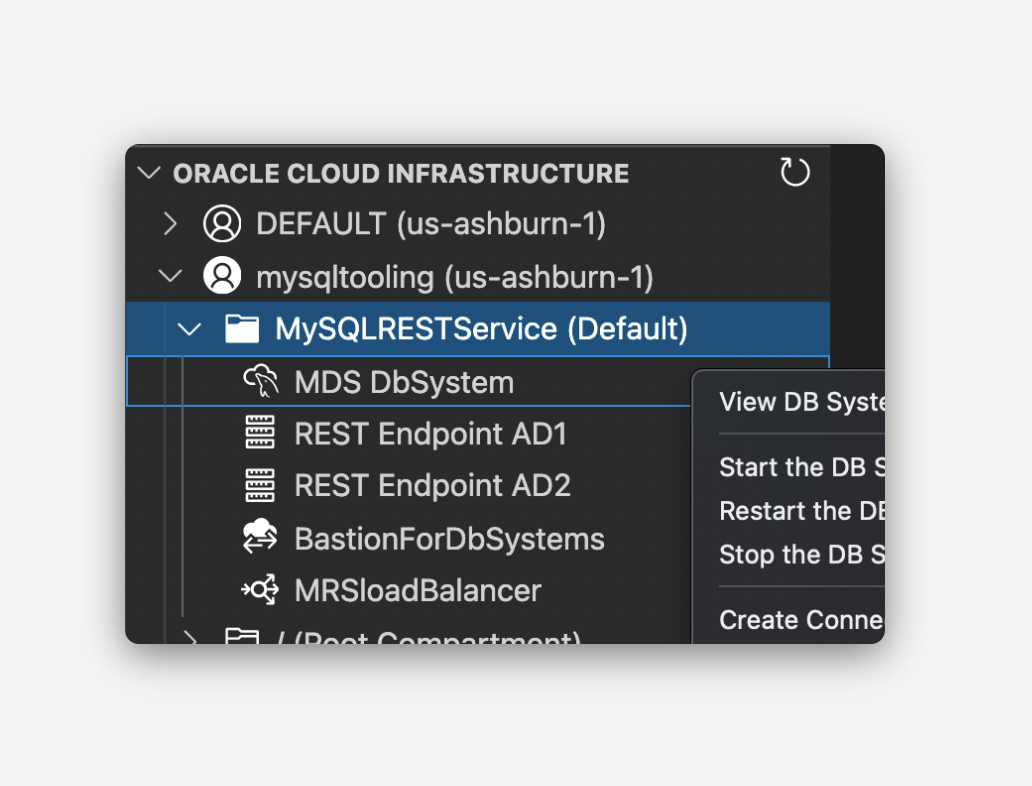
Task: Click the MySQLRESTService folder icon
Action: coord(242,328)
